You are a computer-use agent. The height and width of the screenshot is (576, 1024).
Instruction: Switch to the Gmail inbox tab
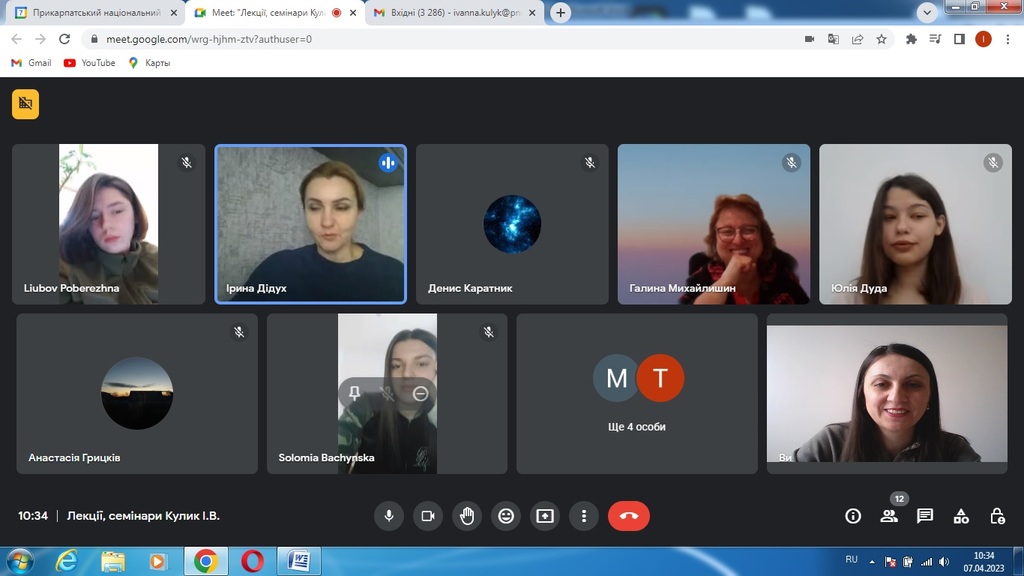coord(450,13)
